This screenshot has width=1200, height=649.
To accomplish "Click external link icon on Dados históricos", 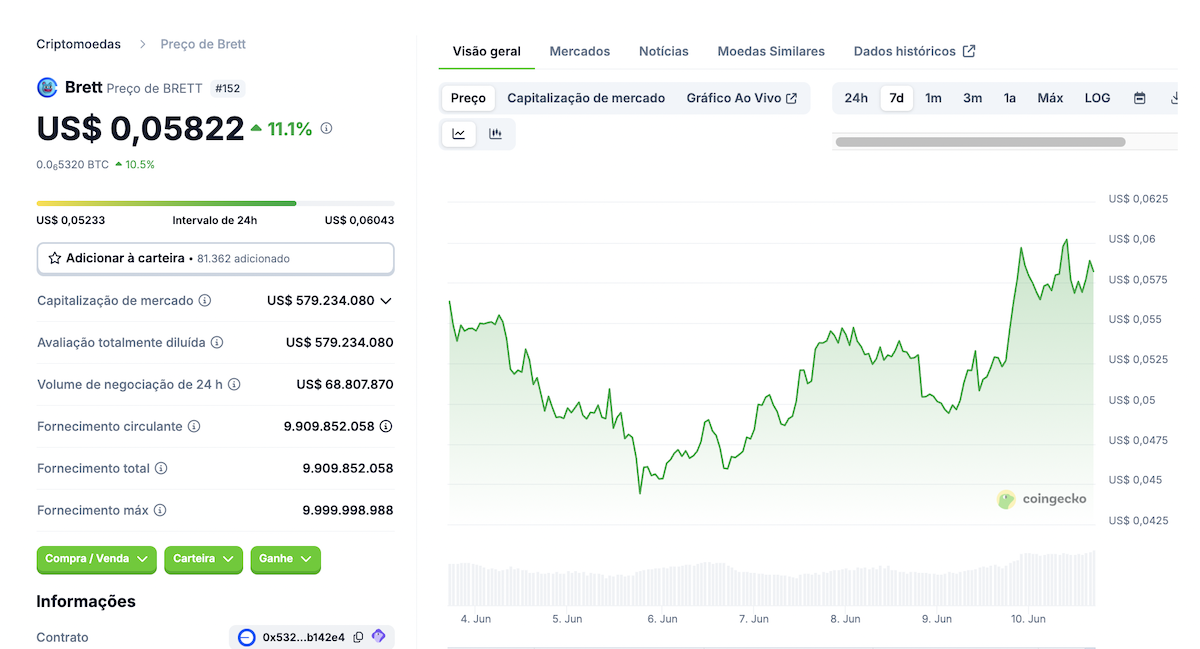I will (x=969, y=51).
